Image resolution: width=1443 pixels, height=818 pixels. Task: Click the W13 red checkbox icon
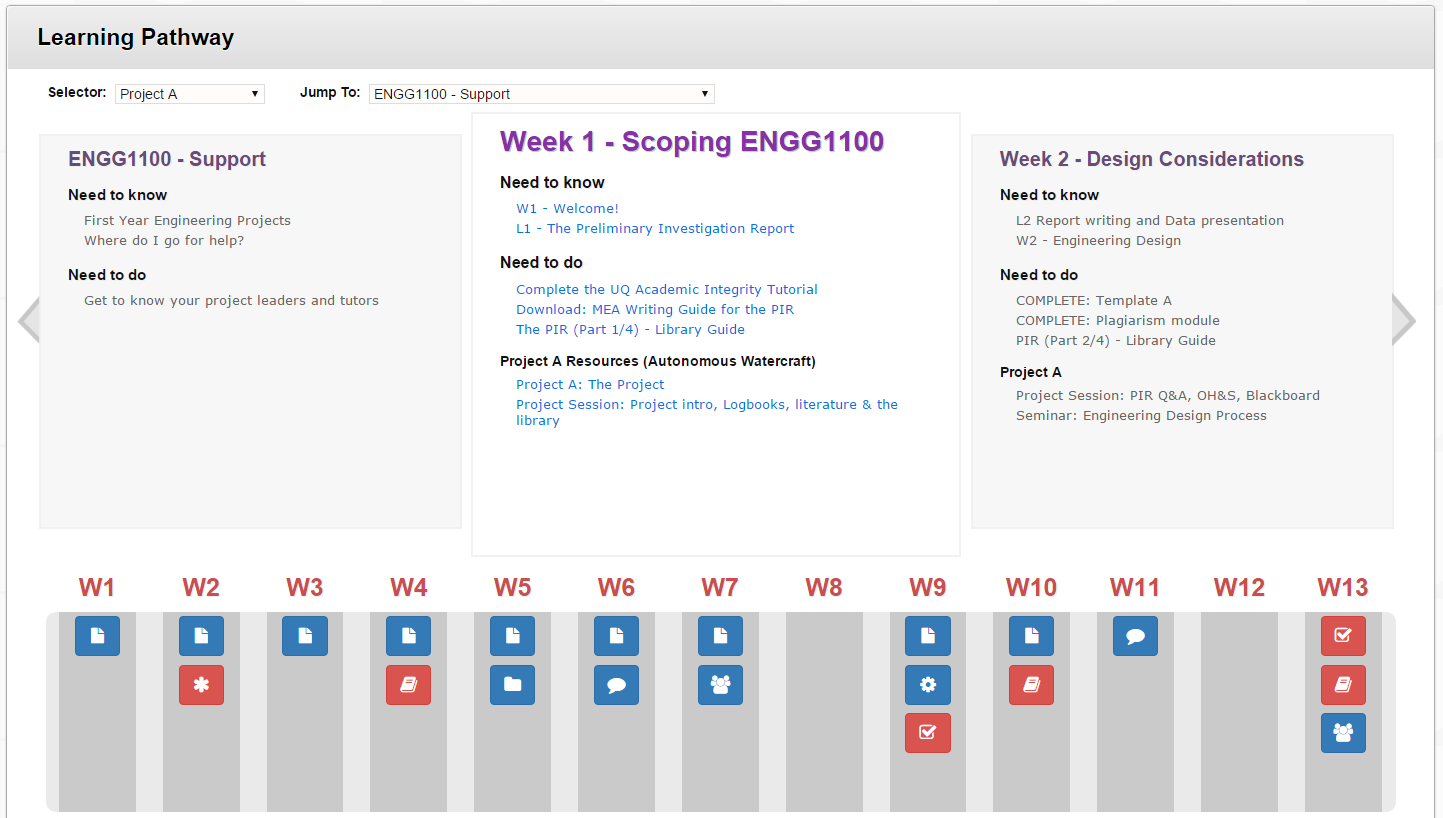[x=1343, y=636]
